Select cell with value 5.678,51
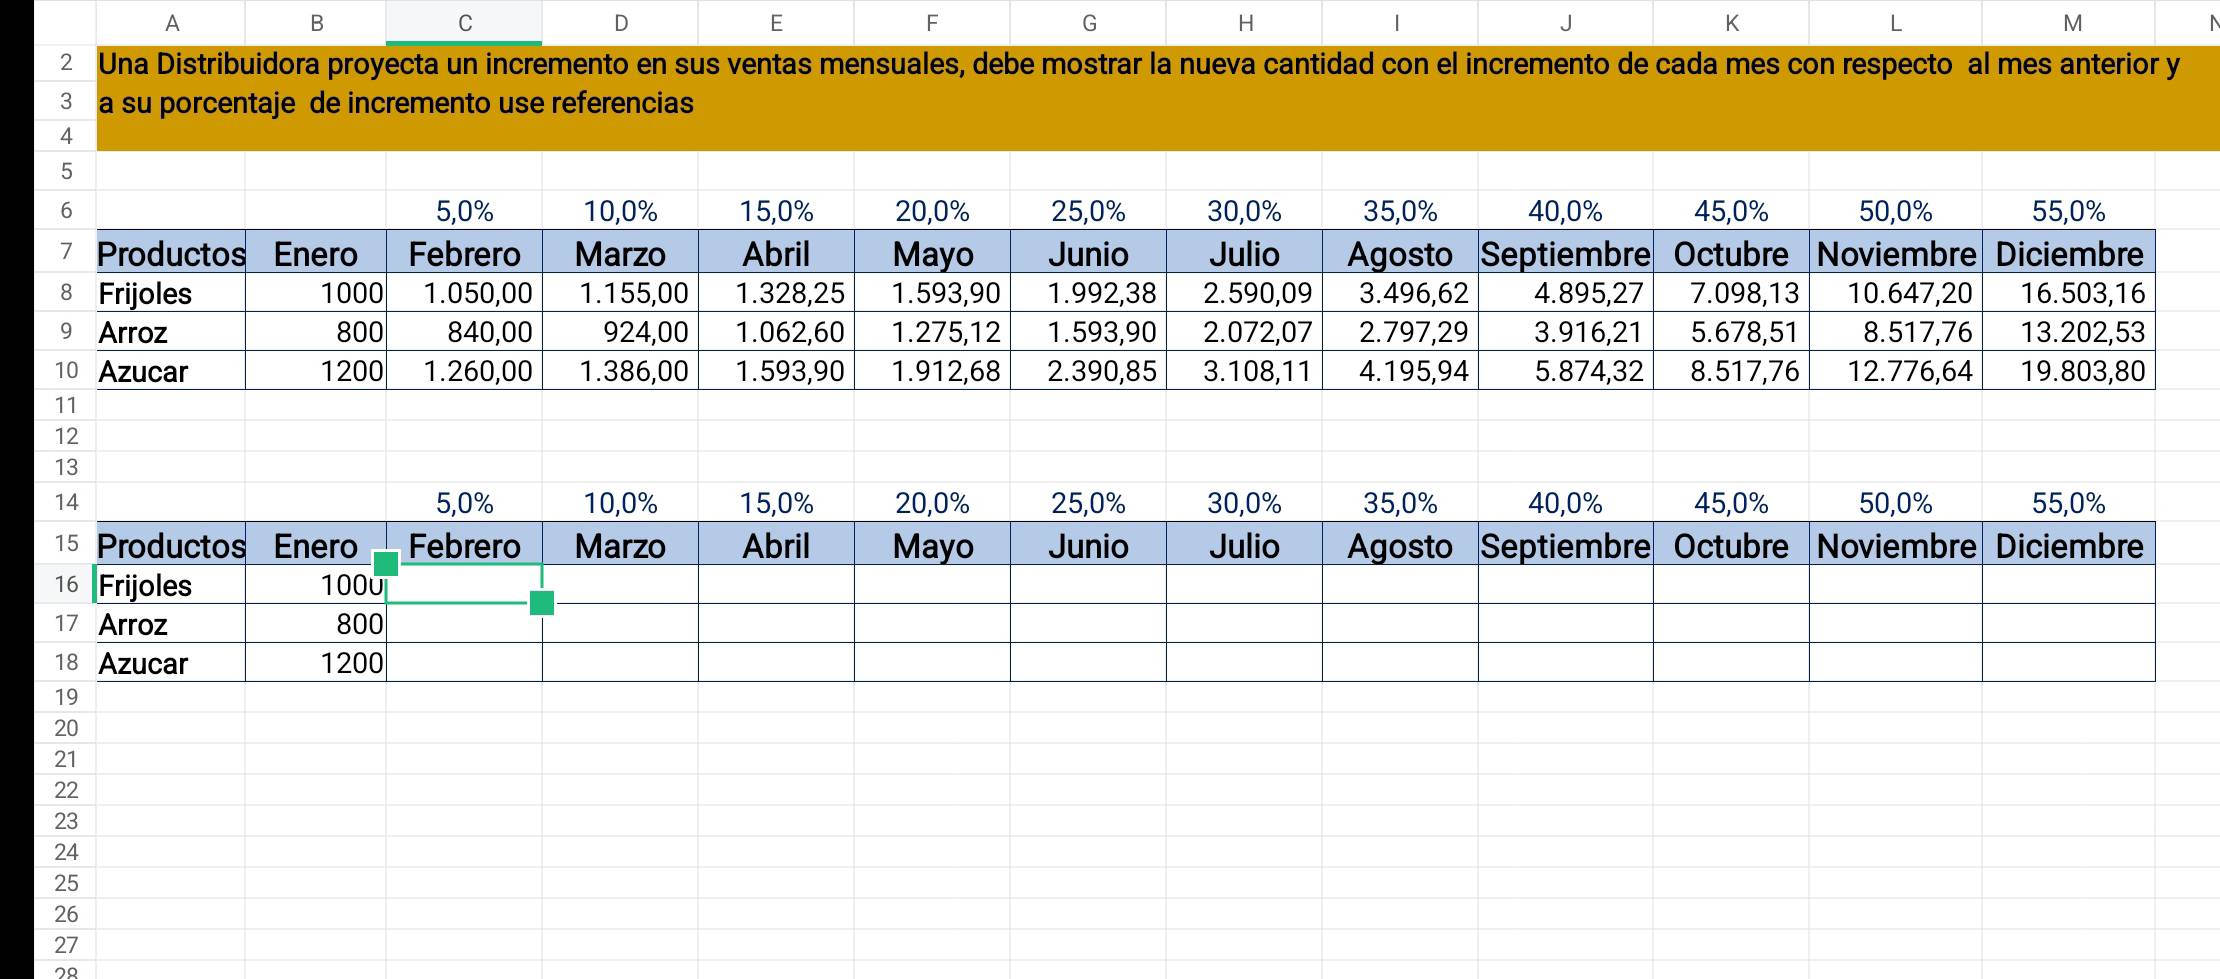This screenshot has width=2220, height=979. [1731, 331]
